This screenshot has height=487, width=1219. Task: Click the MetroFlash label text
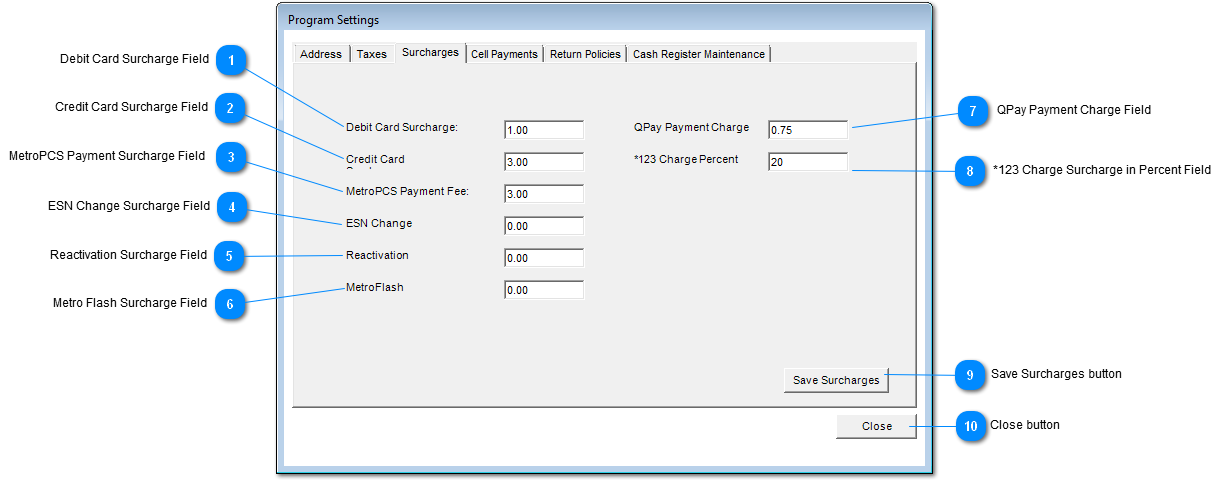(375, 287)
